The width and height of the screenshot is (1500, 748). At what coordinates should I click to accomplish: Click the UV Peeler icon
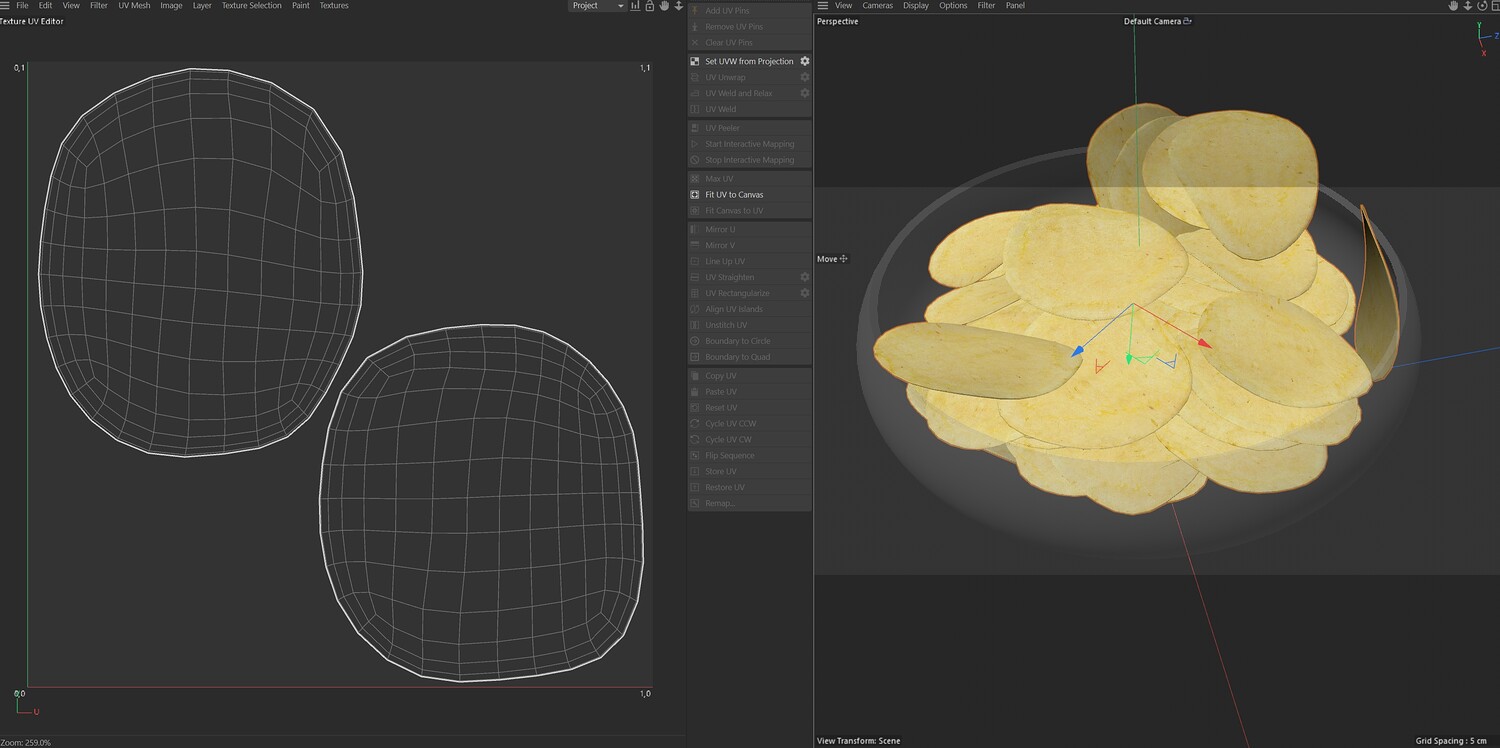tap(695, 128)
